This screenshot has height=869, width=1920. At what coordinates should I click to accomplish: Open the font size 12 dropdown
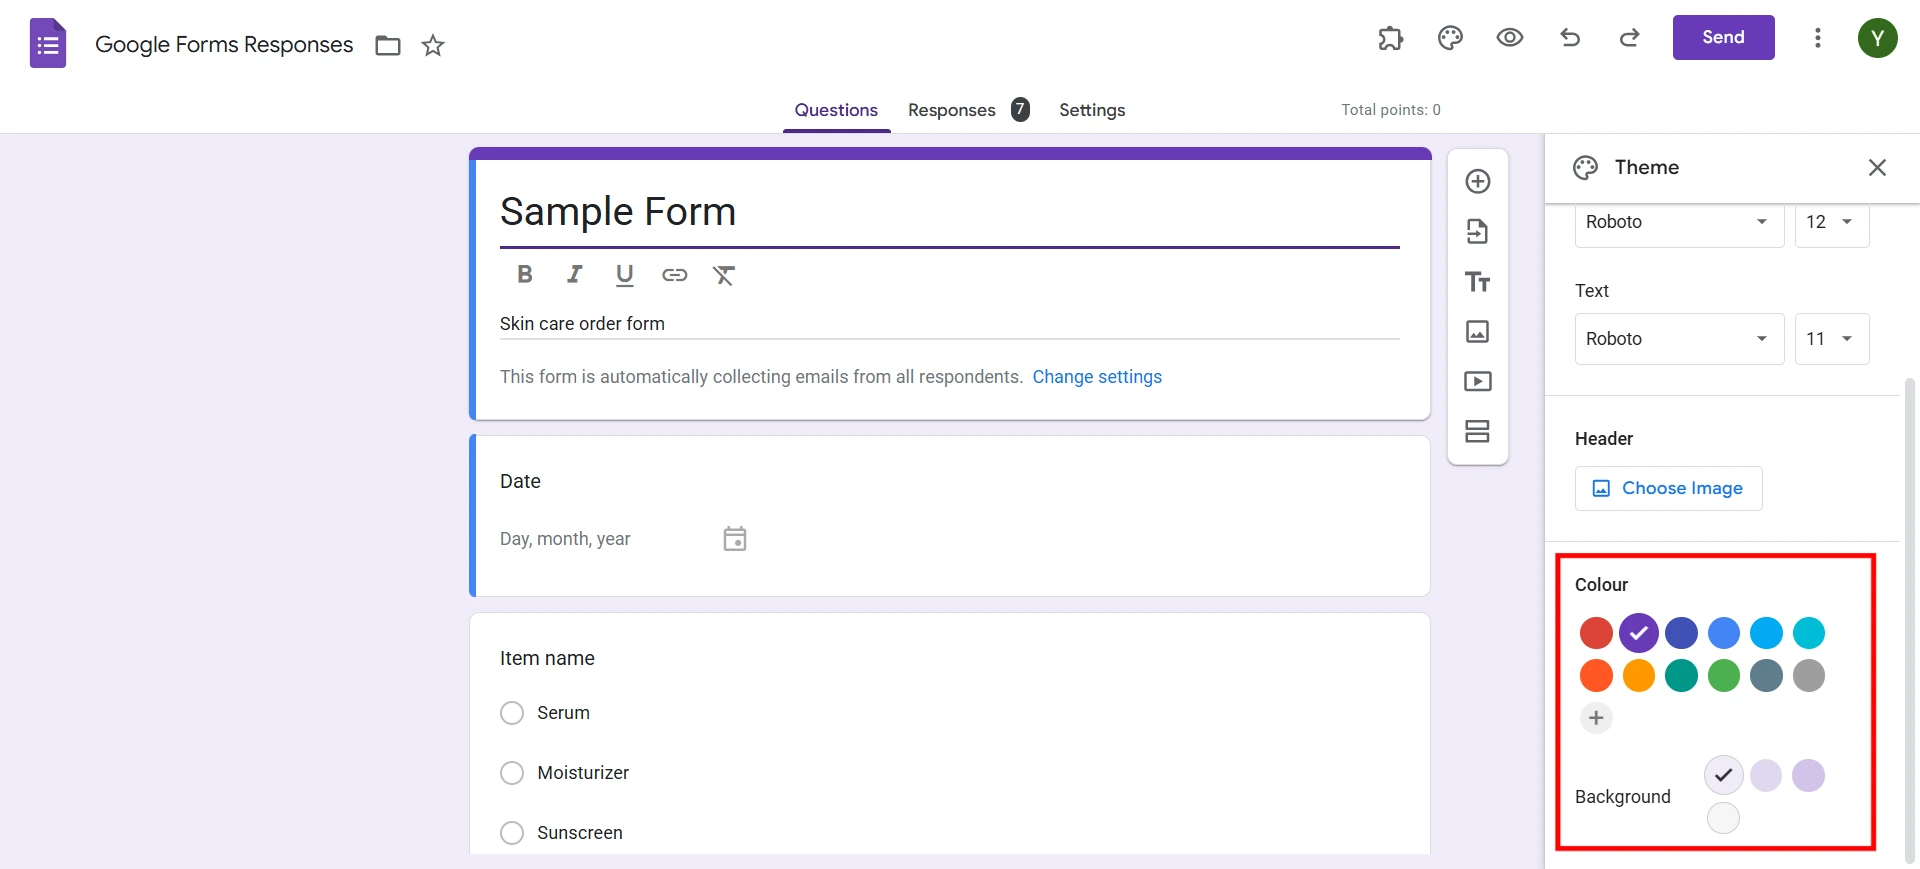click(x=1831, y=222)
